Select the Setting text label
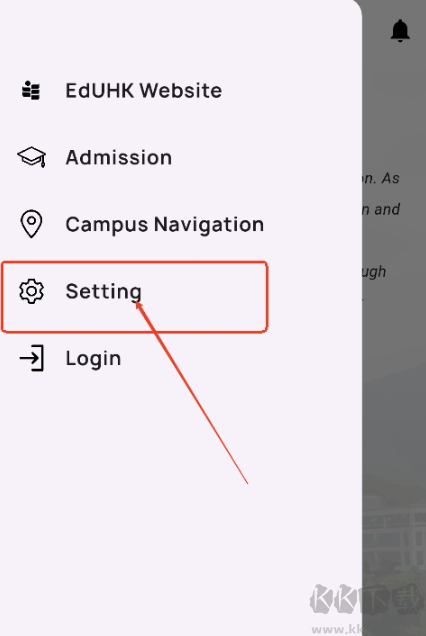This screenshot has height=636, width=426. (103, 291)
